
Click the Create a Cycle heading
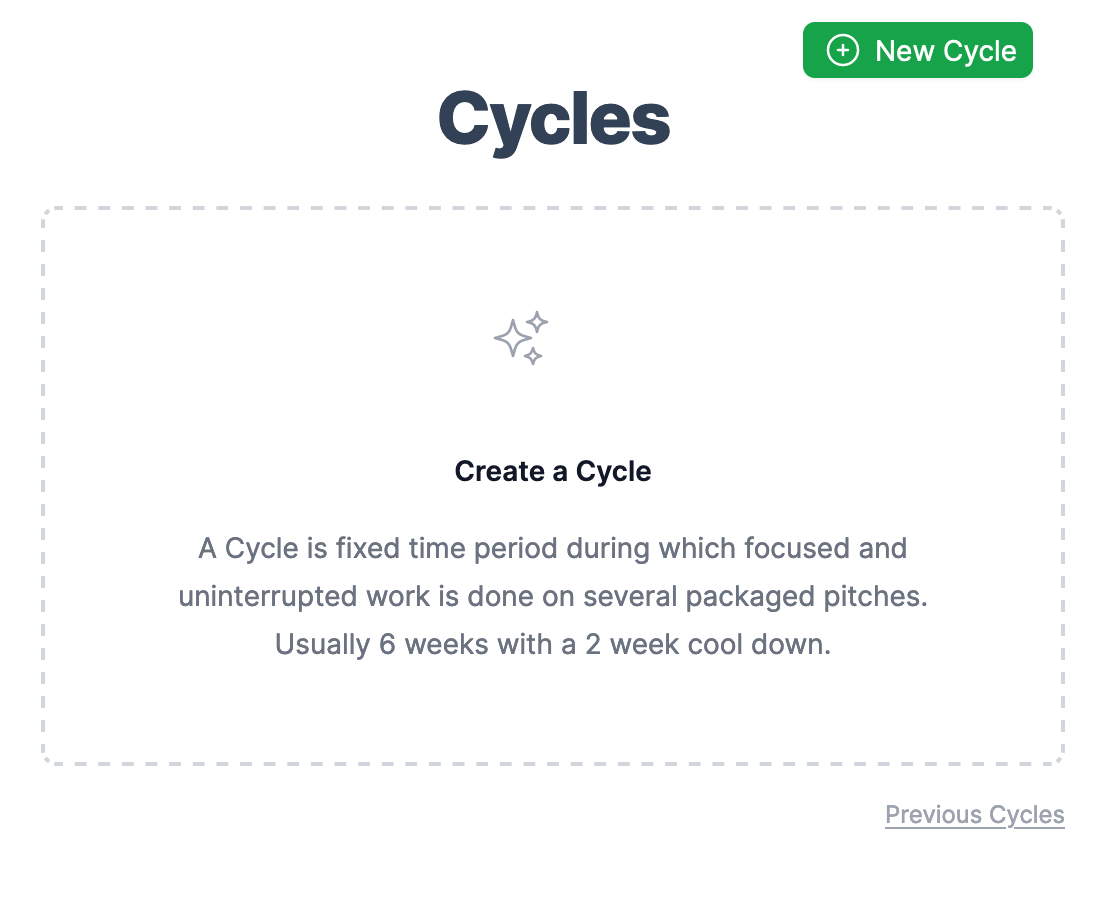click(x=553, y=471)
